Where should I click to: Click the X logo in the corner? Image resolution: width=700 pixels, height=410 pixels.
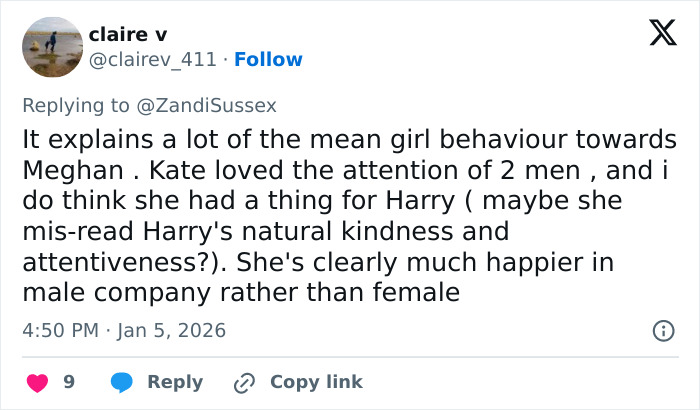click(656, 37)
